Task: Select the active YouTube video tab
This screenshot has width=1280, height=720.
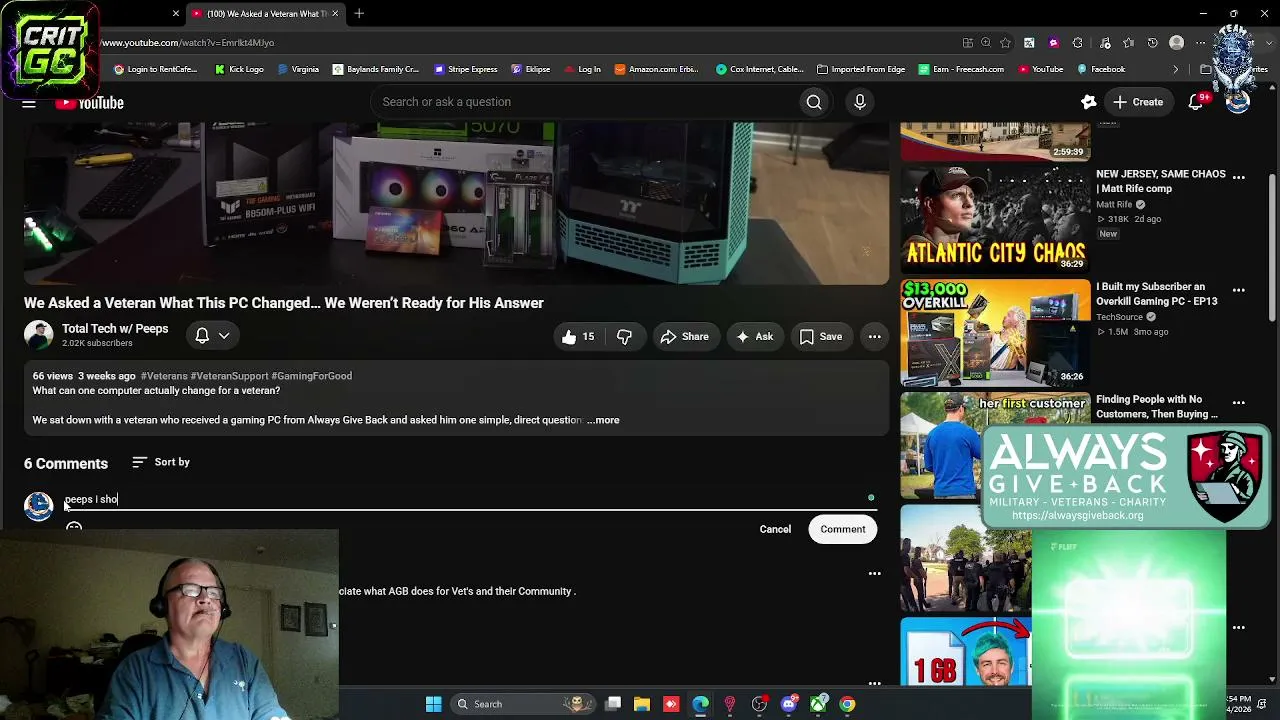Action: [264, 14]
